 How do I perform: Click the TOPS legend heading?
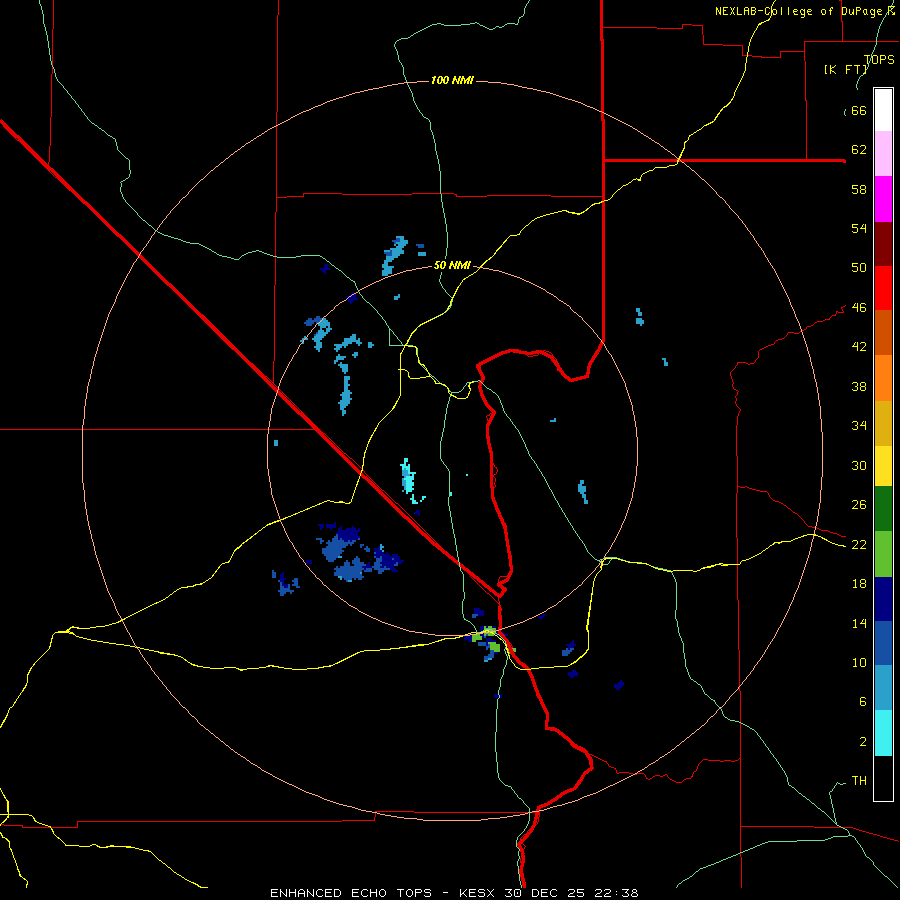[879, 59]
